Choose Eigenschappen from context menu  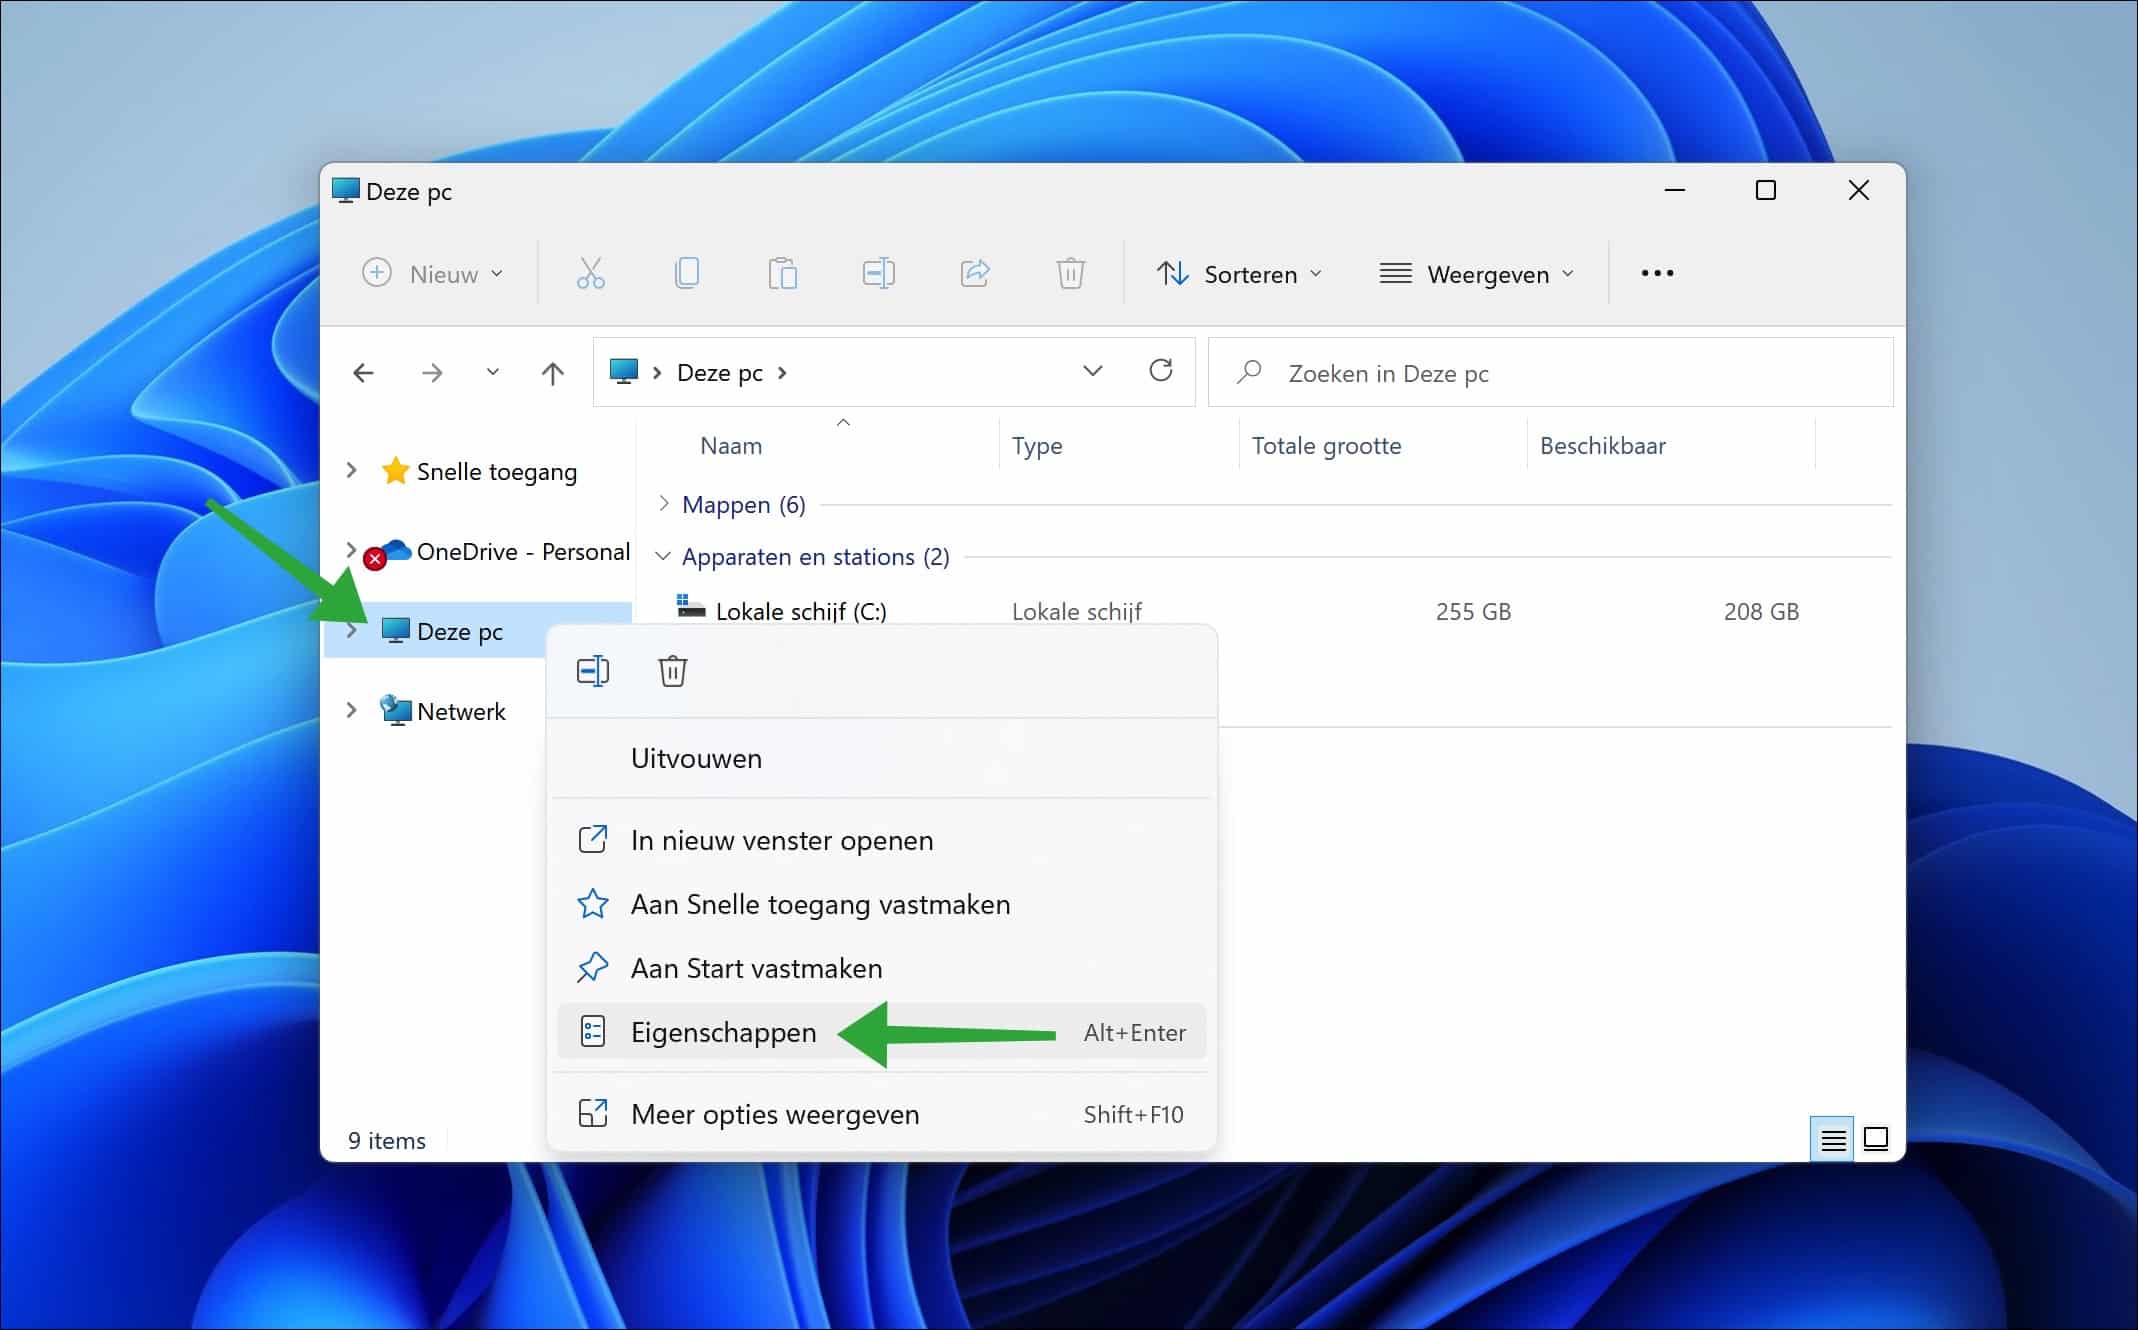(724, 1032)
